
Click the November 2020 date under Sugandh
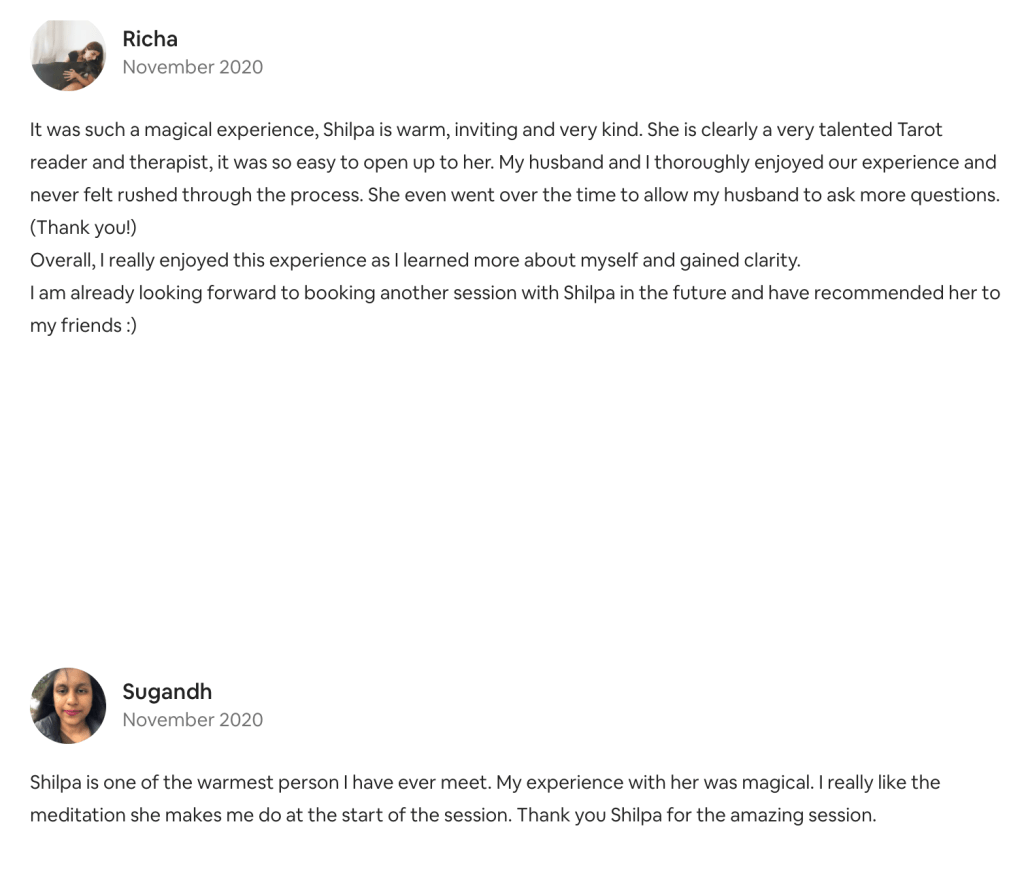tap(192, 719)
